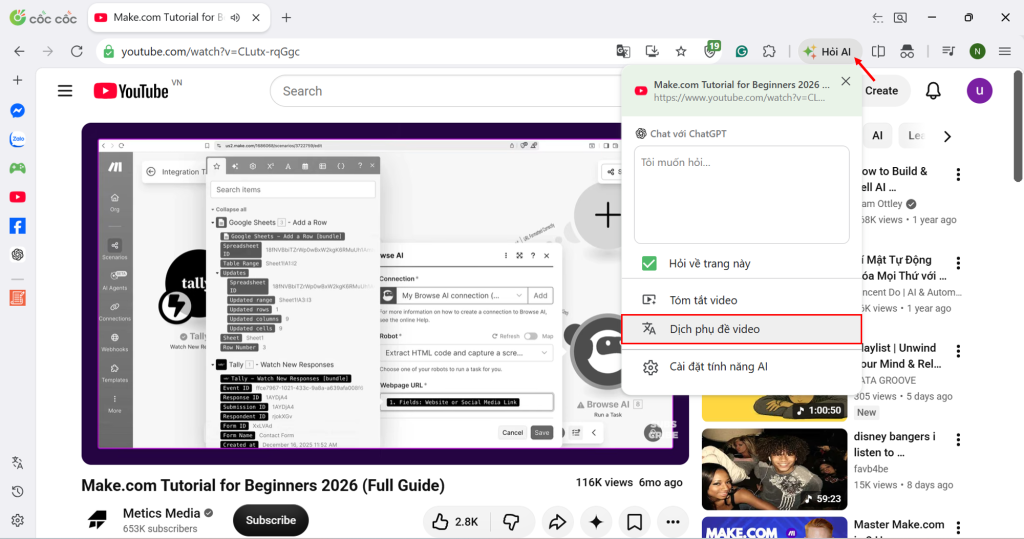Subscribe to Metics Media channel
The height and width of the screenshot is (539, 1024).
[x=270, y=520]
